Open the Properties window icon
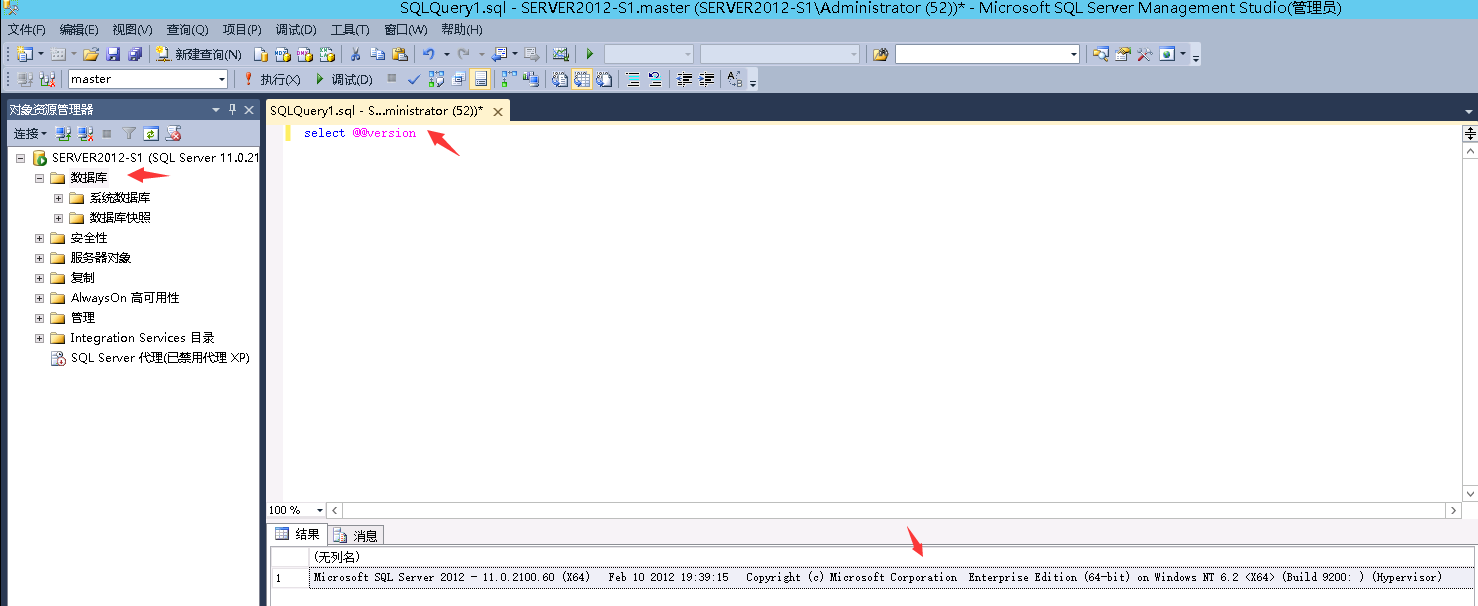 1123,54
